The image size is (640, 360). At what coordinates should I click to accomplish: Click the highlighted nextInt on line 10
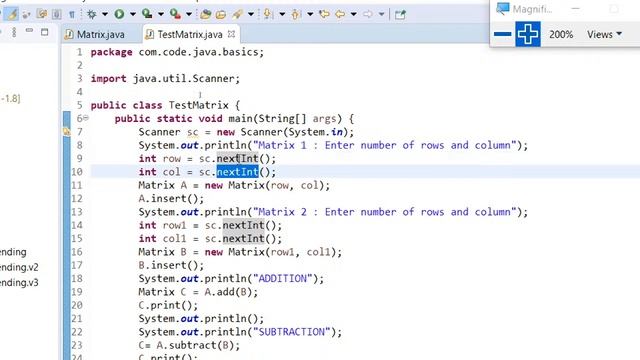(238, 172)
